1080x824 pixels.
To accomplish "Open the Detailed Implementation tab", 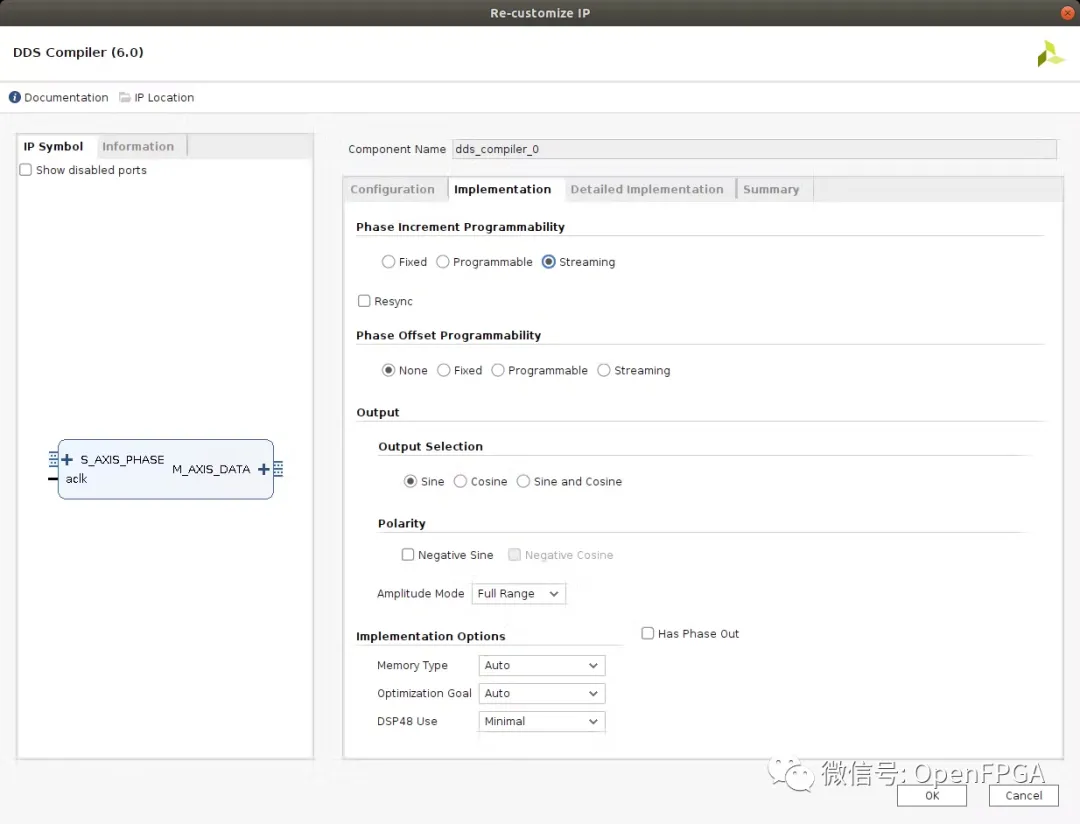I will [x=647, y=189].
